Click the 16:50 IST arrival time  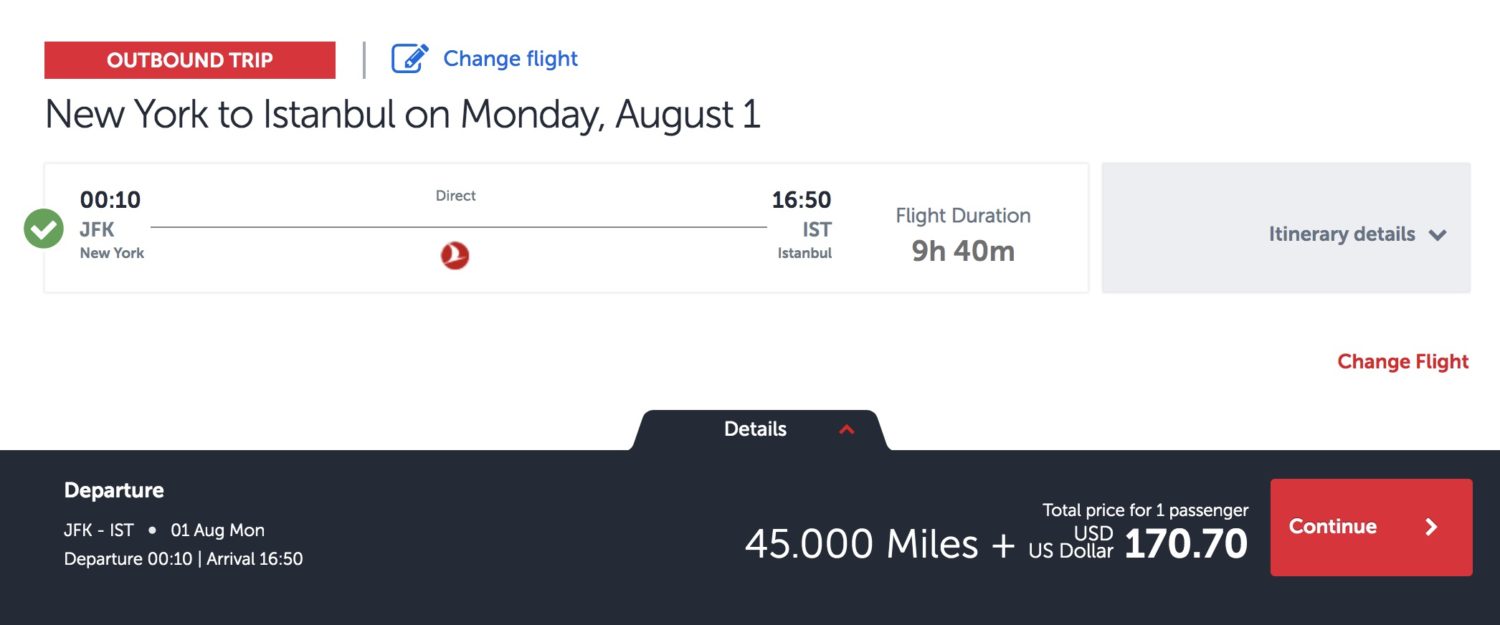point(801,200)
